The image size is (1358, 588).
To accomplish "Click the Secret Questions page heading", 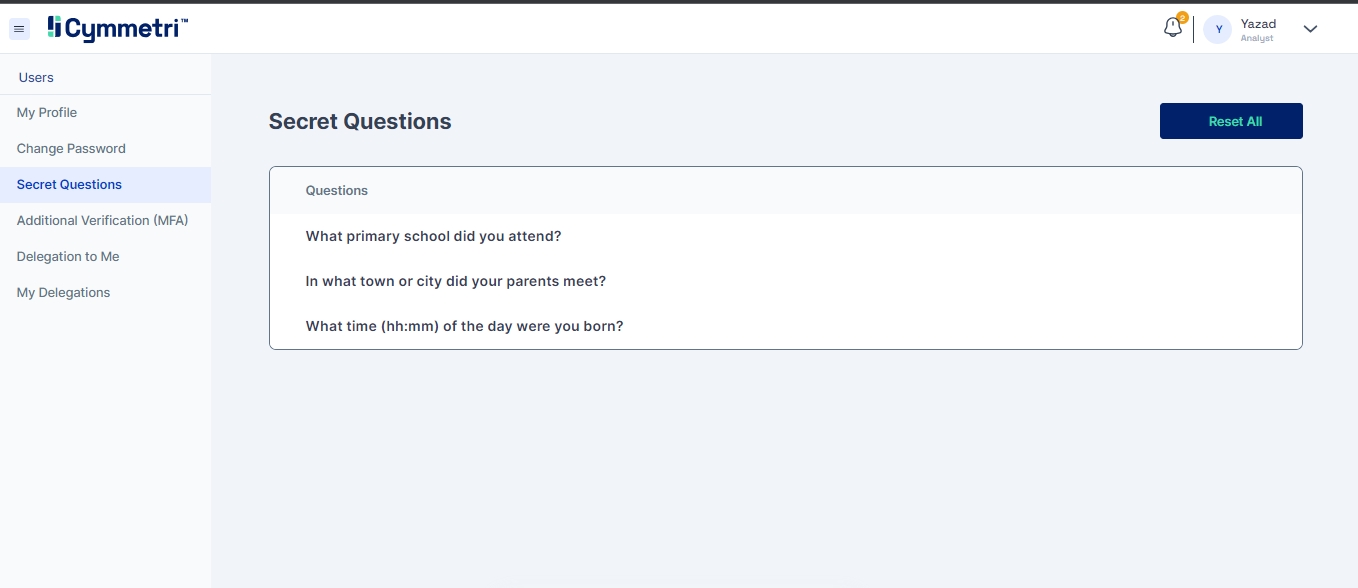I will point(360,122).
